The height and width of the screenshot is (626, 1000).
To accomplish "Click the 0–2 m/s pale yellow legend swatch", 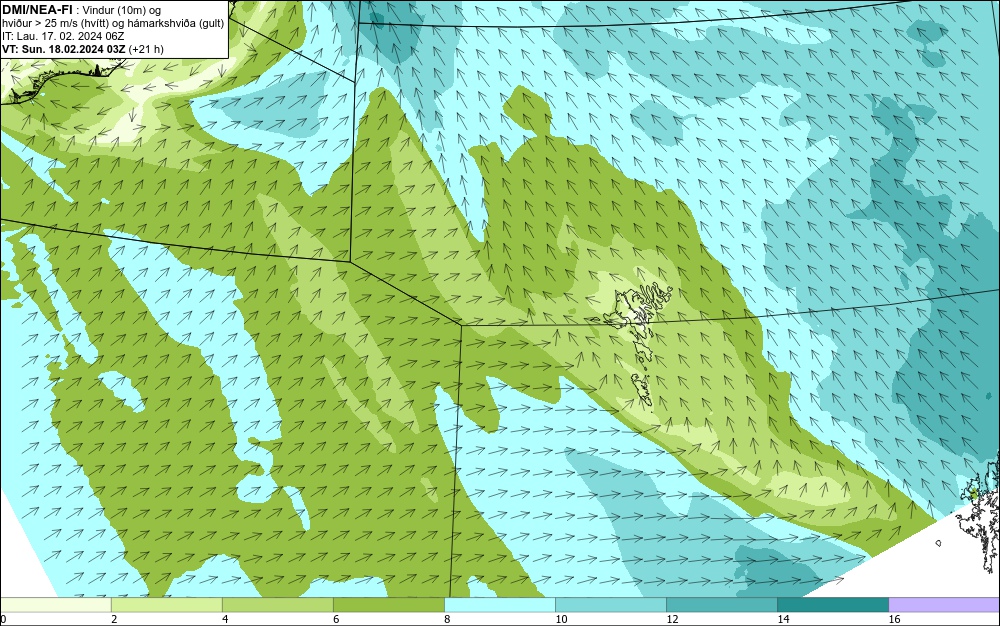I will tap(55, 604).
